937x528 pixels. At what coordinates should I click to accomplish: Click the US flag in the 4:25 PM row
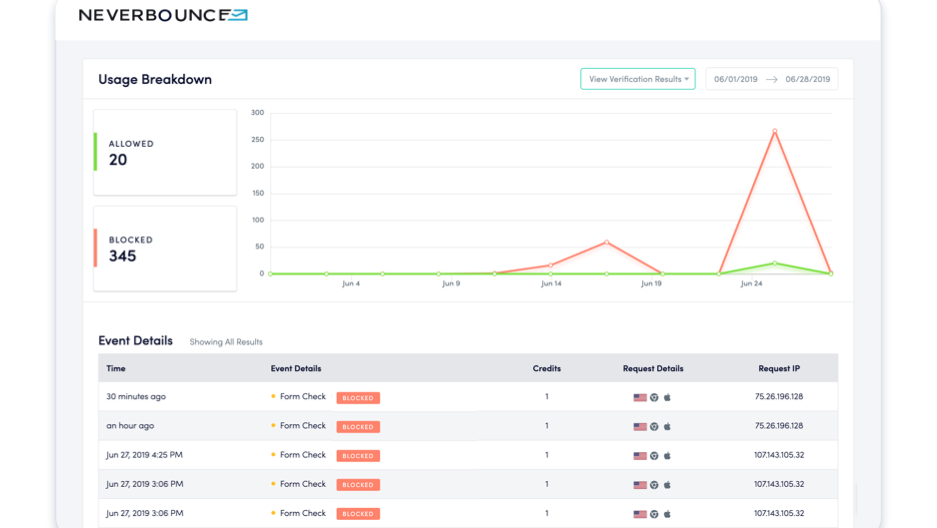640,456
